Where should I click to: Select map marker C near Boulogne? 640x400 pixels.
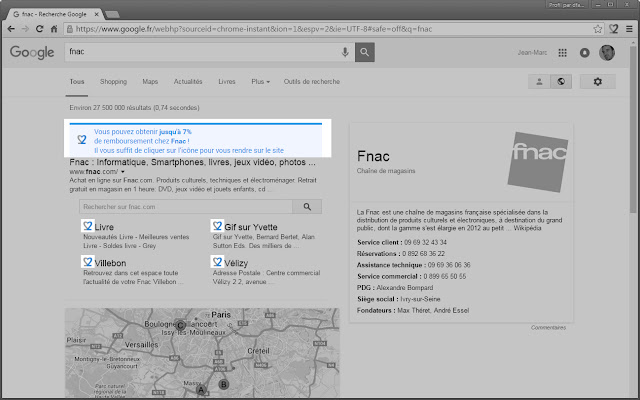click(180, 325)
